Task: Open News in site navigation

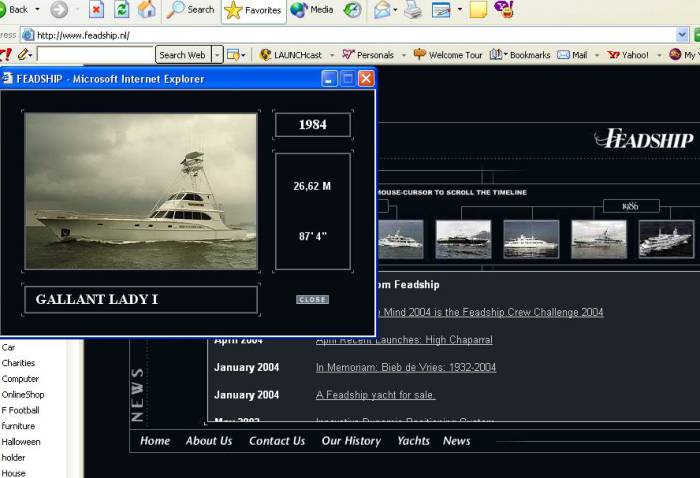Action: coord(456,441)
